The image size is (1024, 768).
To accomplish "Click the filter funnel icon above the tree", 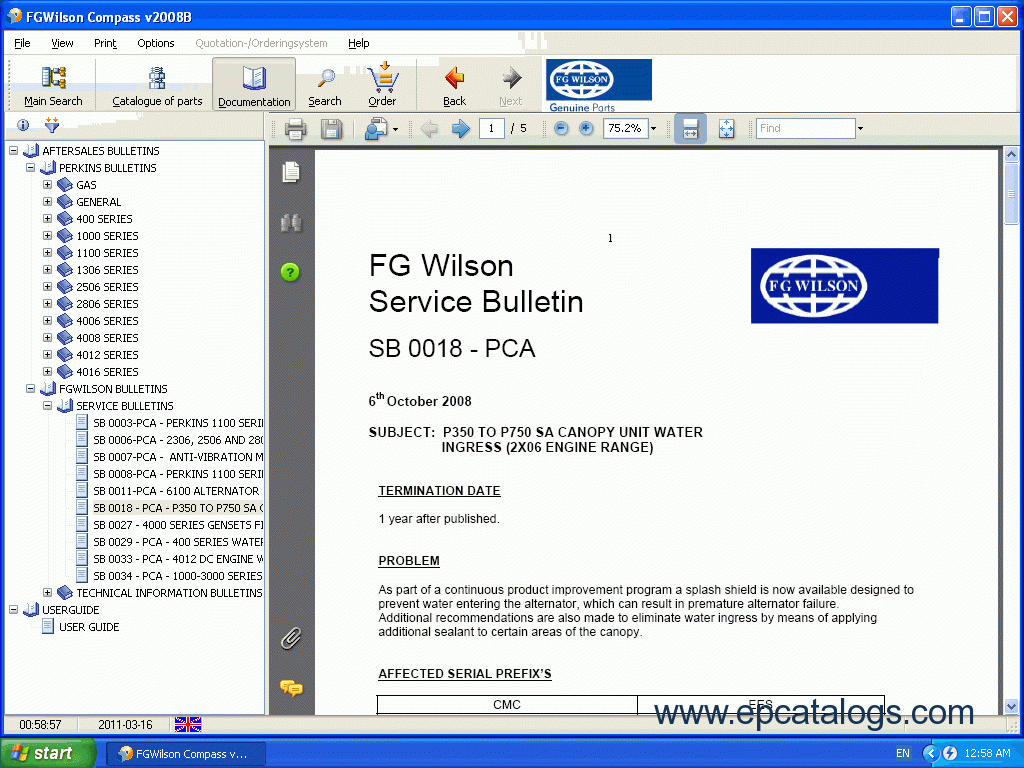I will (52, 125).
